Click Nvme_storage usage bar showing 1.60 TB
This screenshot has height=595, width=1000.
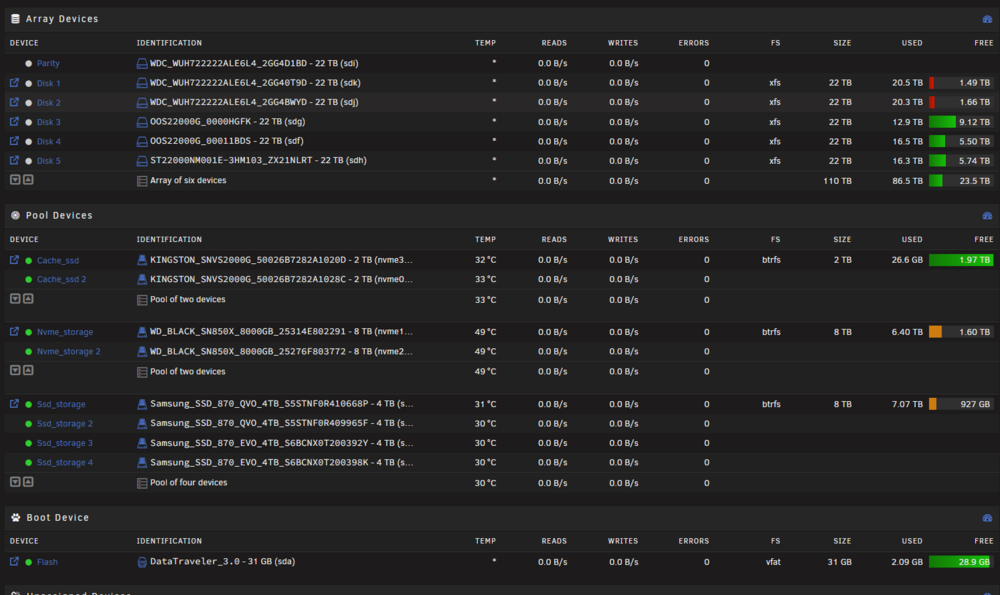tap(960, 332)
